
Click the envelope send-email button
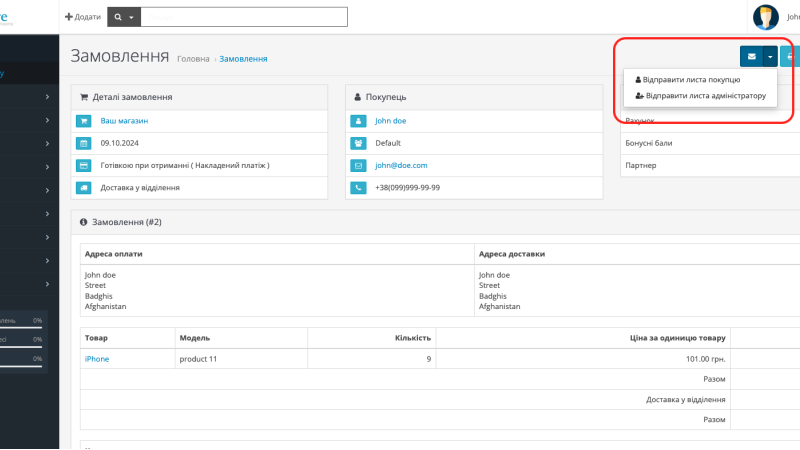(752, 57)
